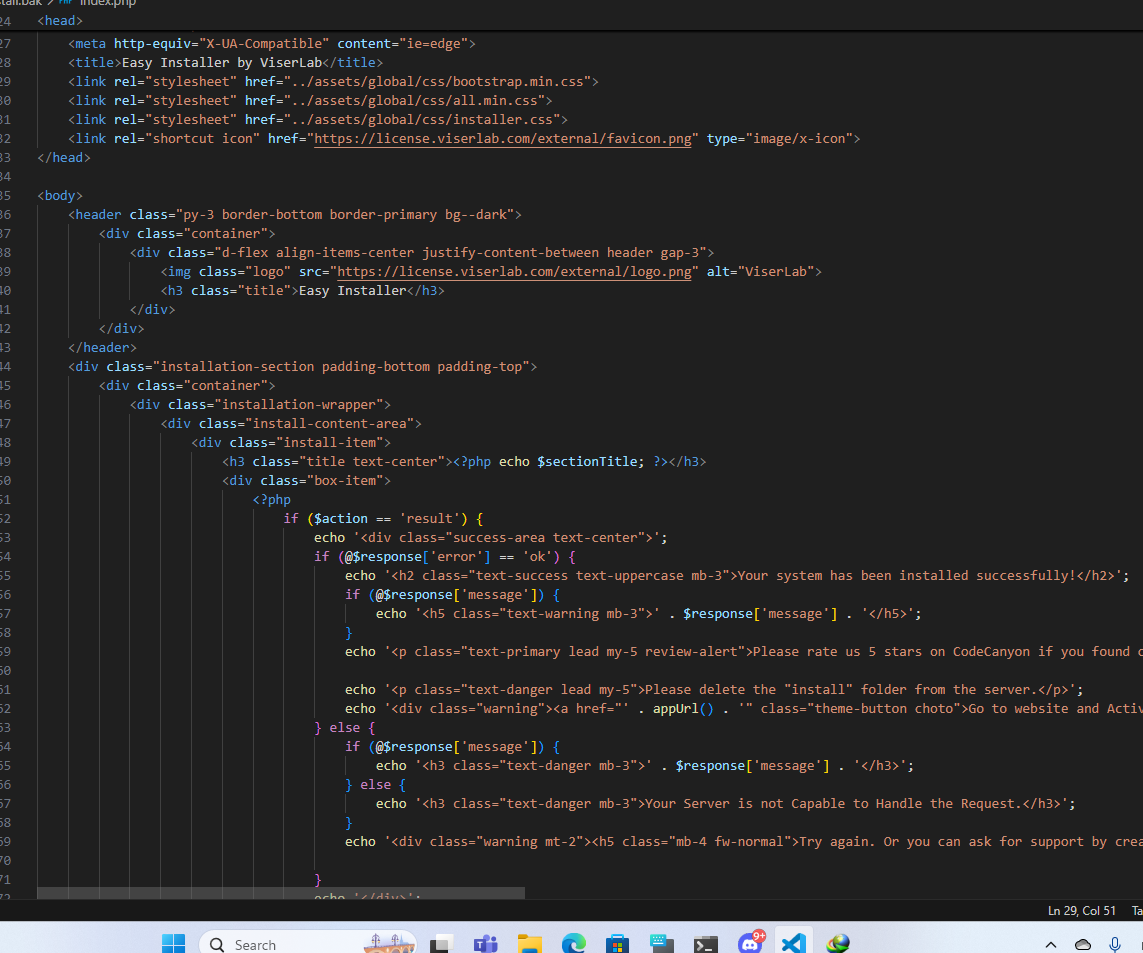Click the opening <body> tag

click(60, 195)
